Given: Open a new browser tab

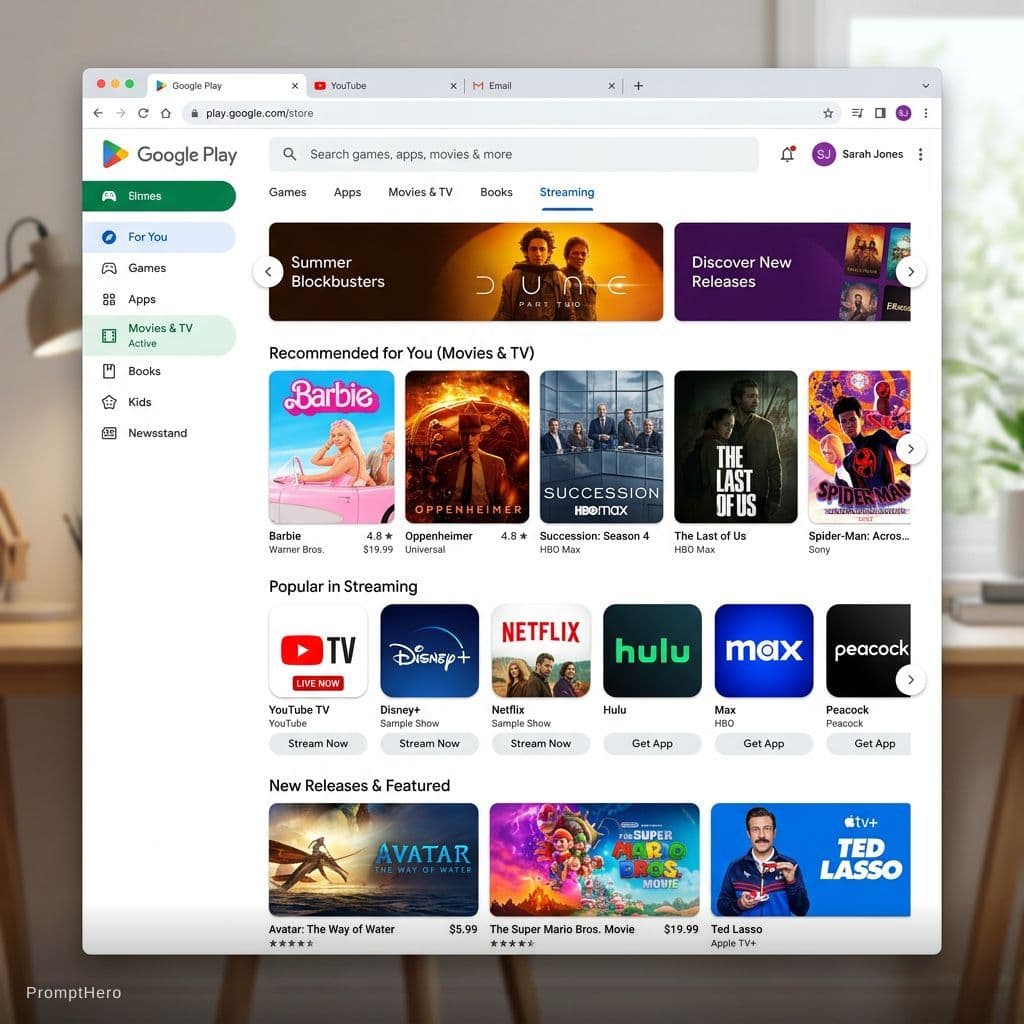Looking at the screenshot, I should point(639,86).
